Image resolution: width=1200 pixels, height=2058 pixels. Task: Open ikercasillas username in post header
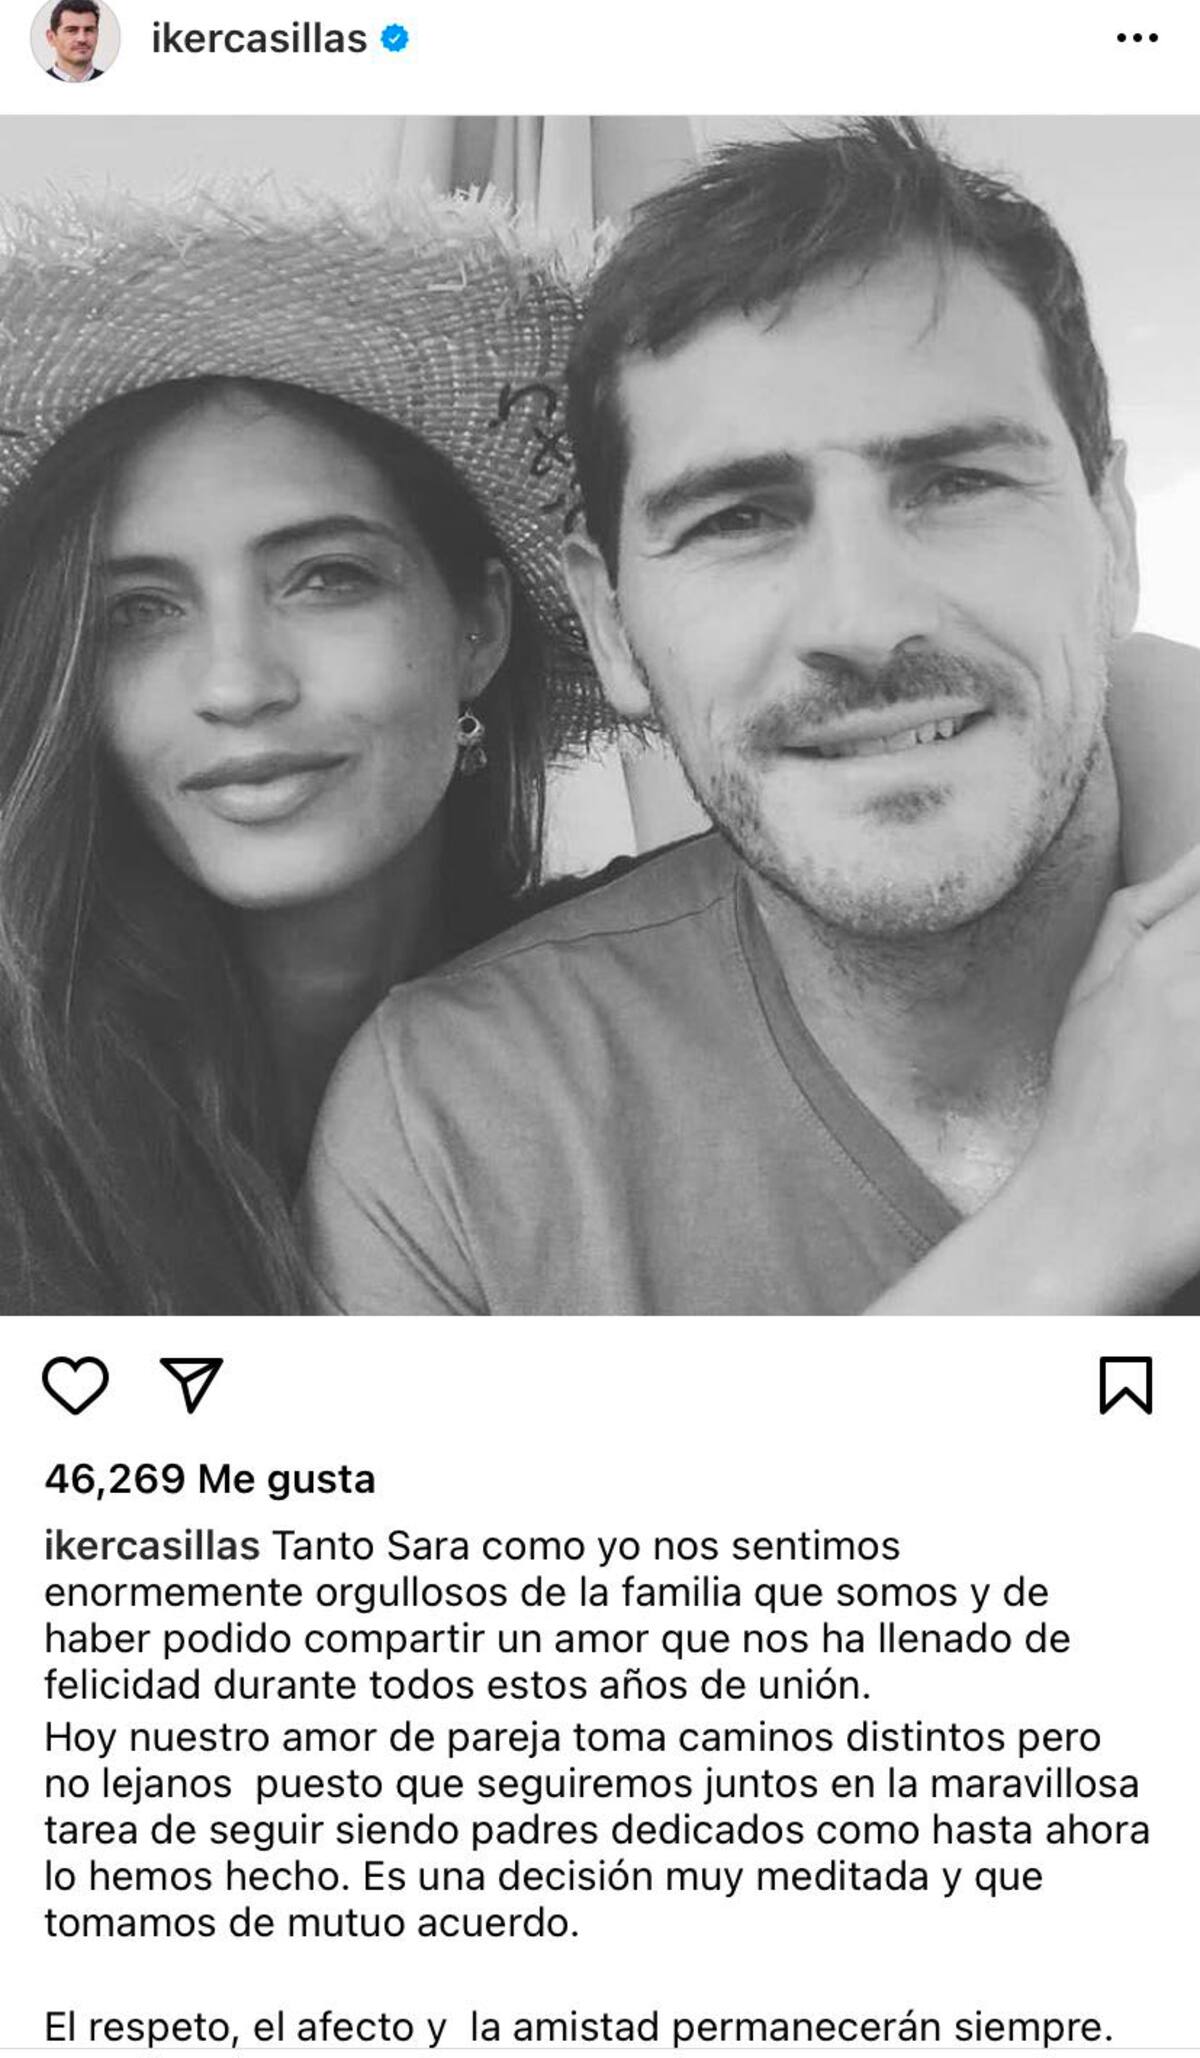pyautogui.click(x=259, y=39)
